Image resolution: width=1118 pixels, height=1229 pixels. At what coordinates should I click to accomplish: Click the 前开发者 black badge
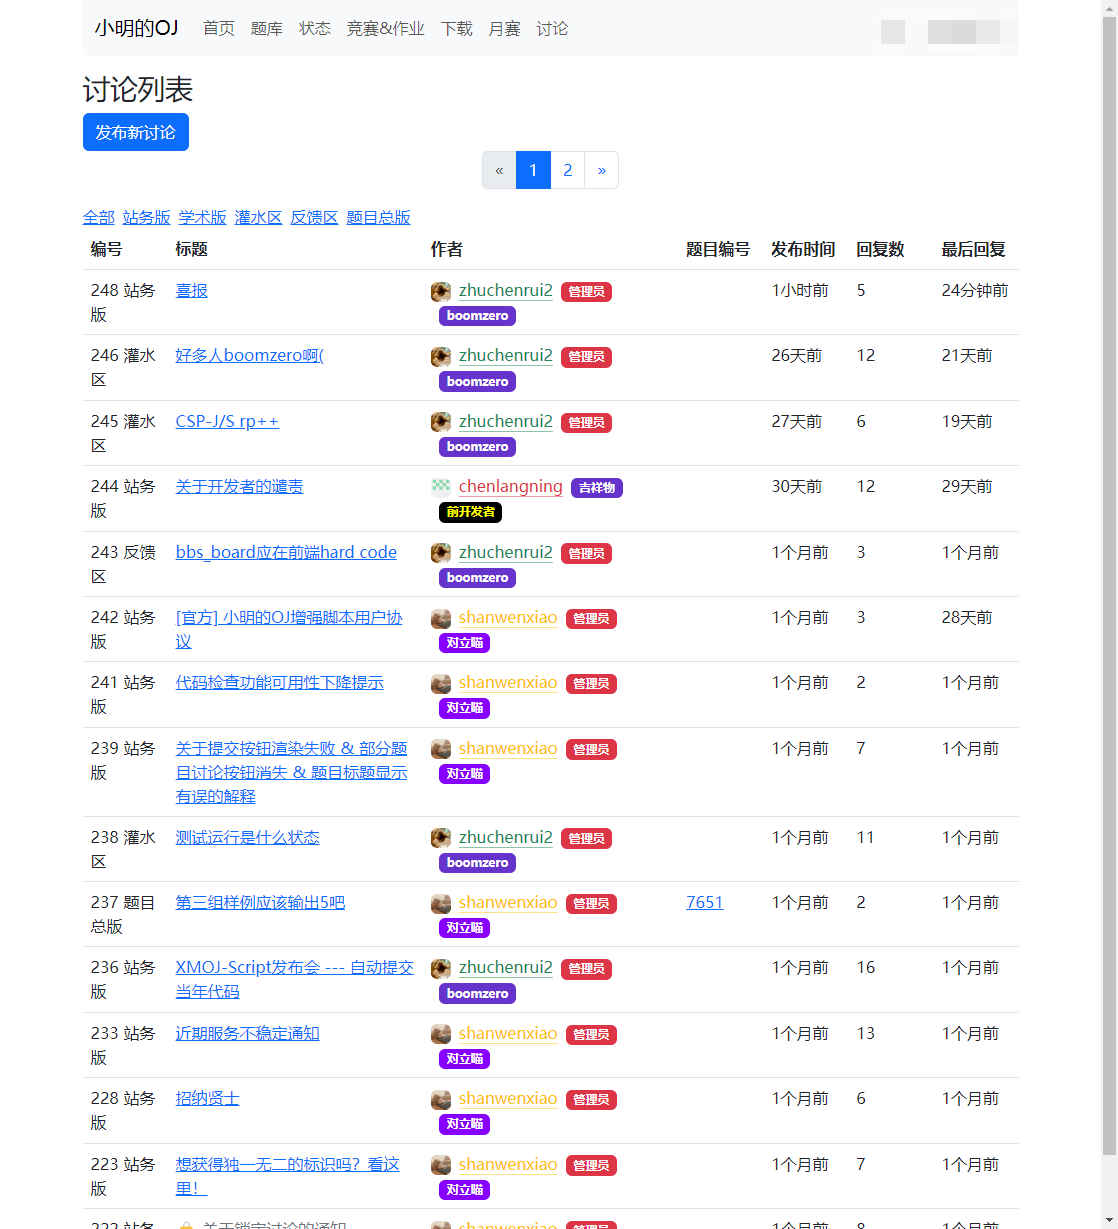(470, 512)
